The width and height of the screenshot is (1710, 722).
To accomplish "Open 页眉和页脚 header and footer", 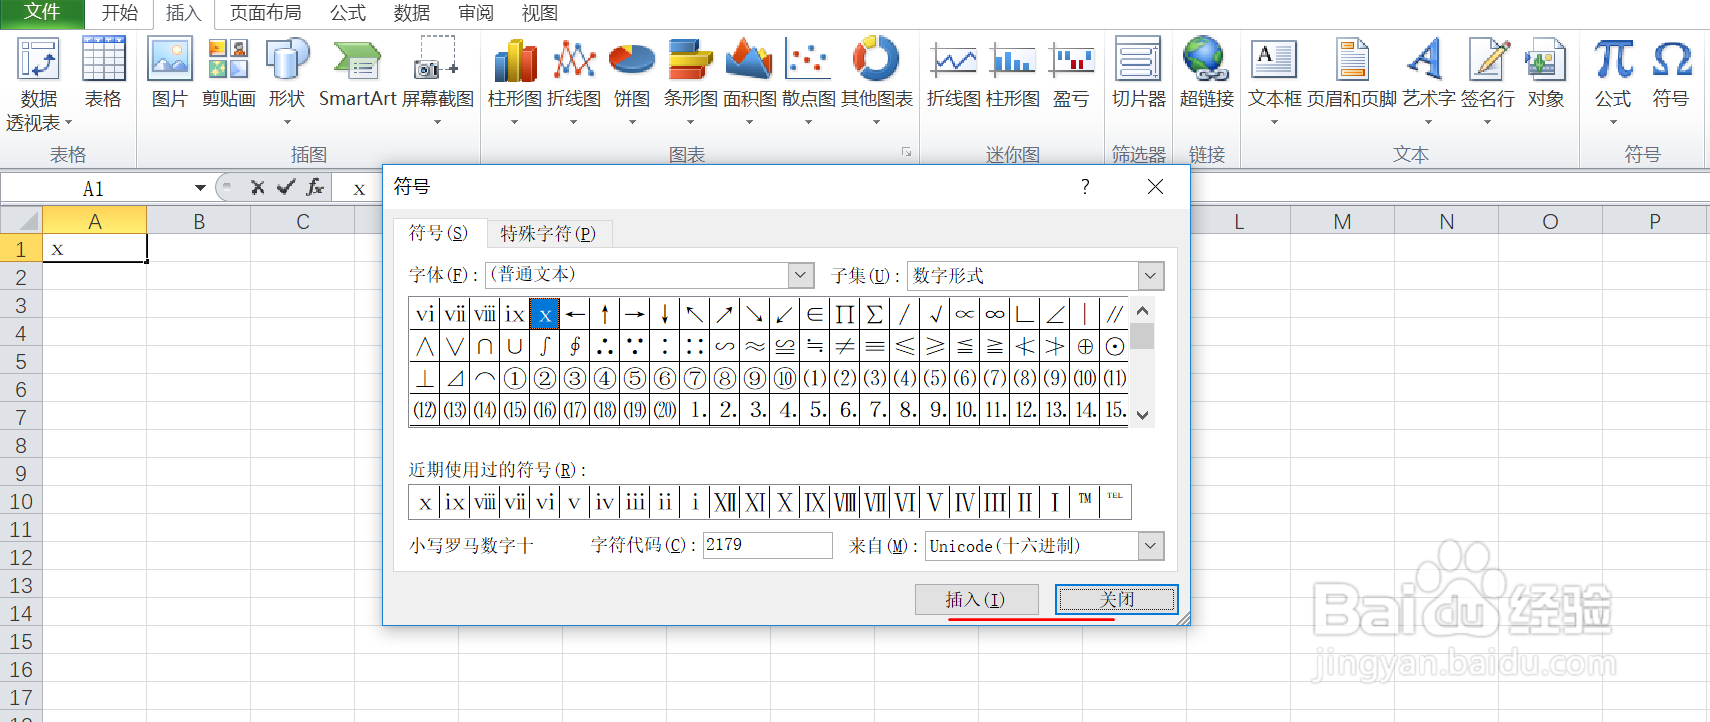I will coord(1352,72).
